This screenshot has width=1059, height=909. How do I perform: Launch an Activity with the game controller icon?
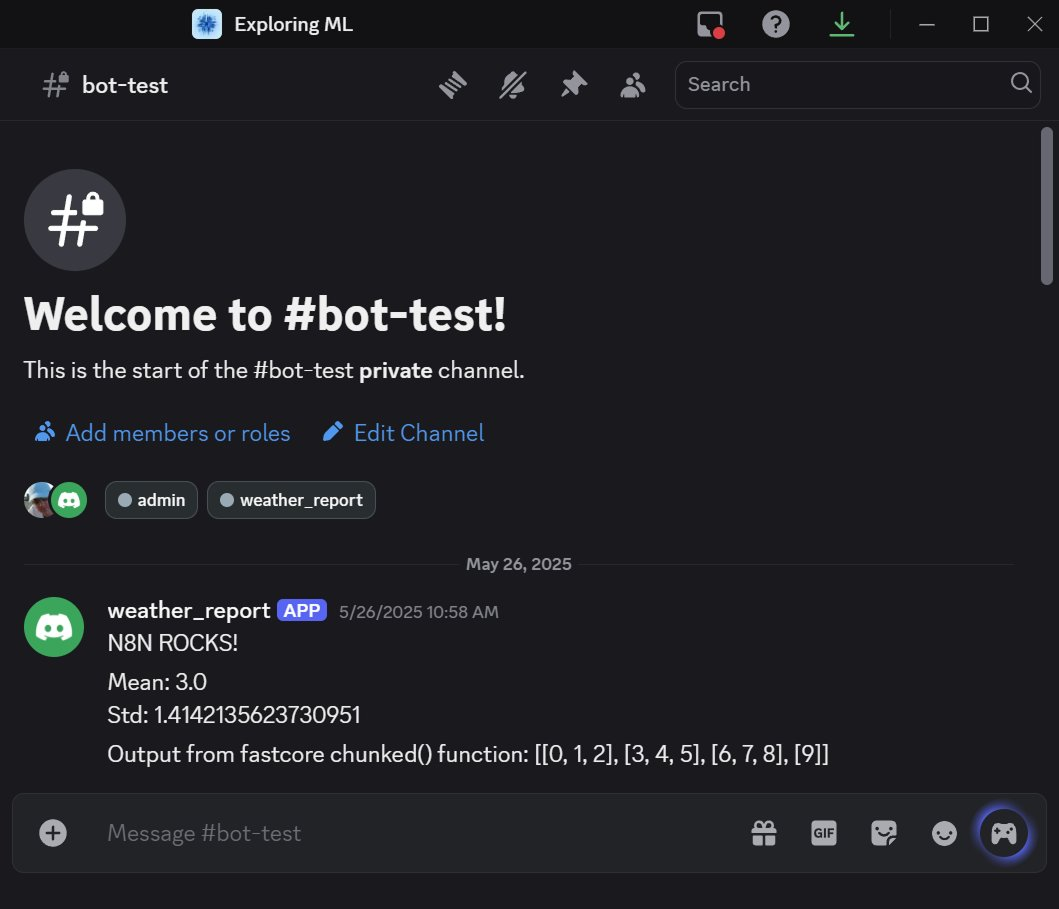pyautogui.click(x=1003, y=832)
